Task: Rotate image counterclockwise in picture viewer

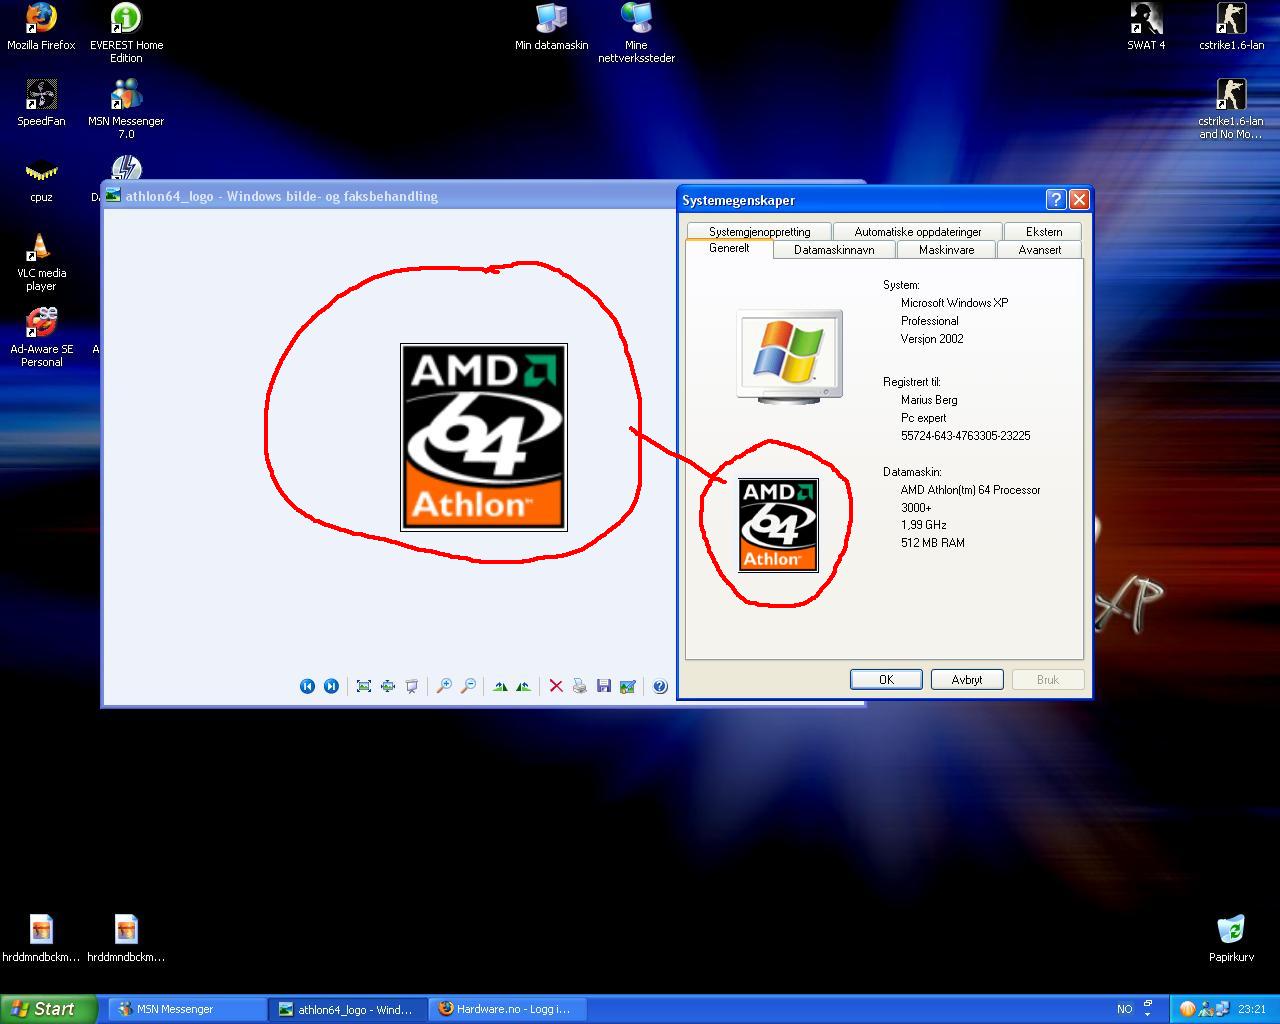Action: [x=523, y=686]
